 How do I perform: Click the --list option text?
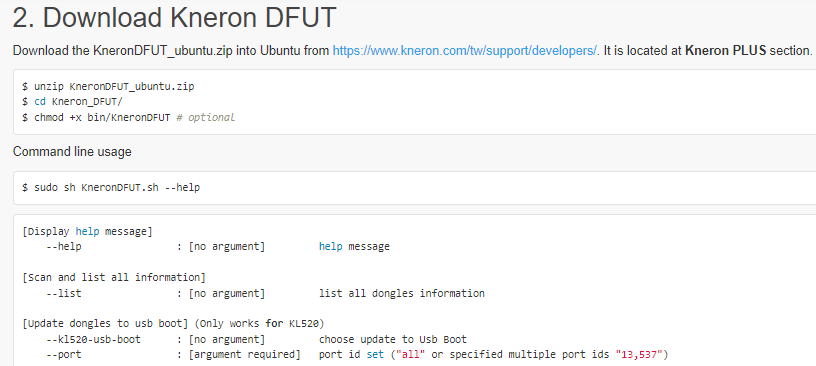(63, 293)
